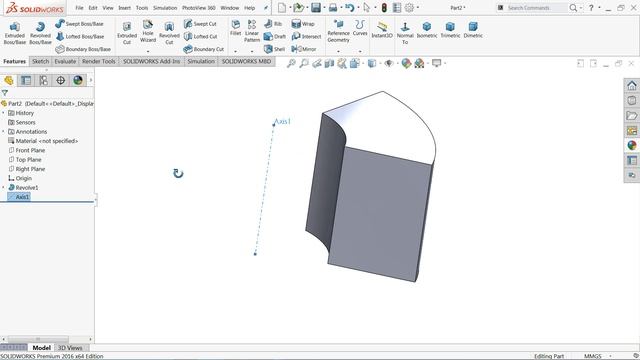
Task: Select Top Plane in the tree
Action: (24, 160)
